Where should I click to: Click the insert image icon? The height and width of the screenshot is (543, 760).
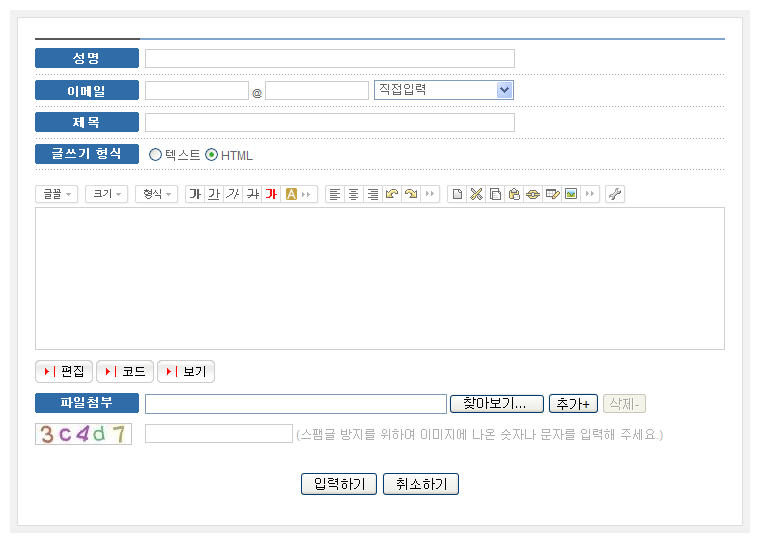tap(571, 194)
